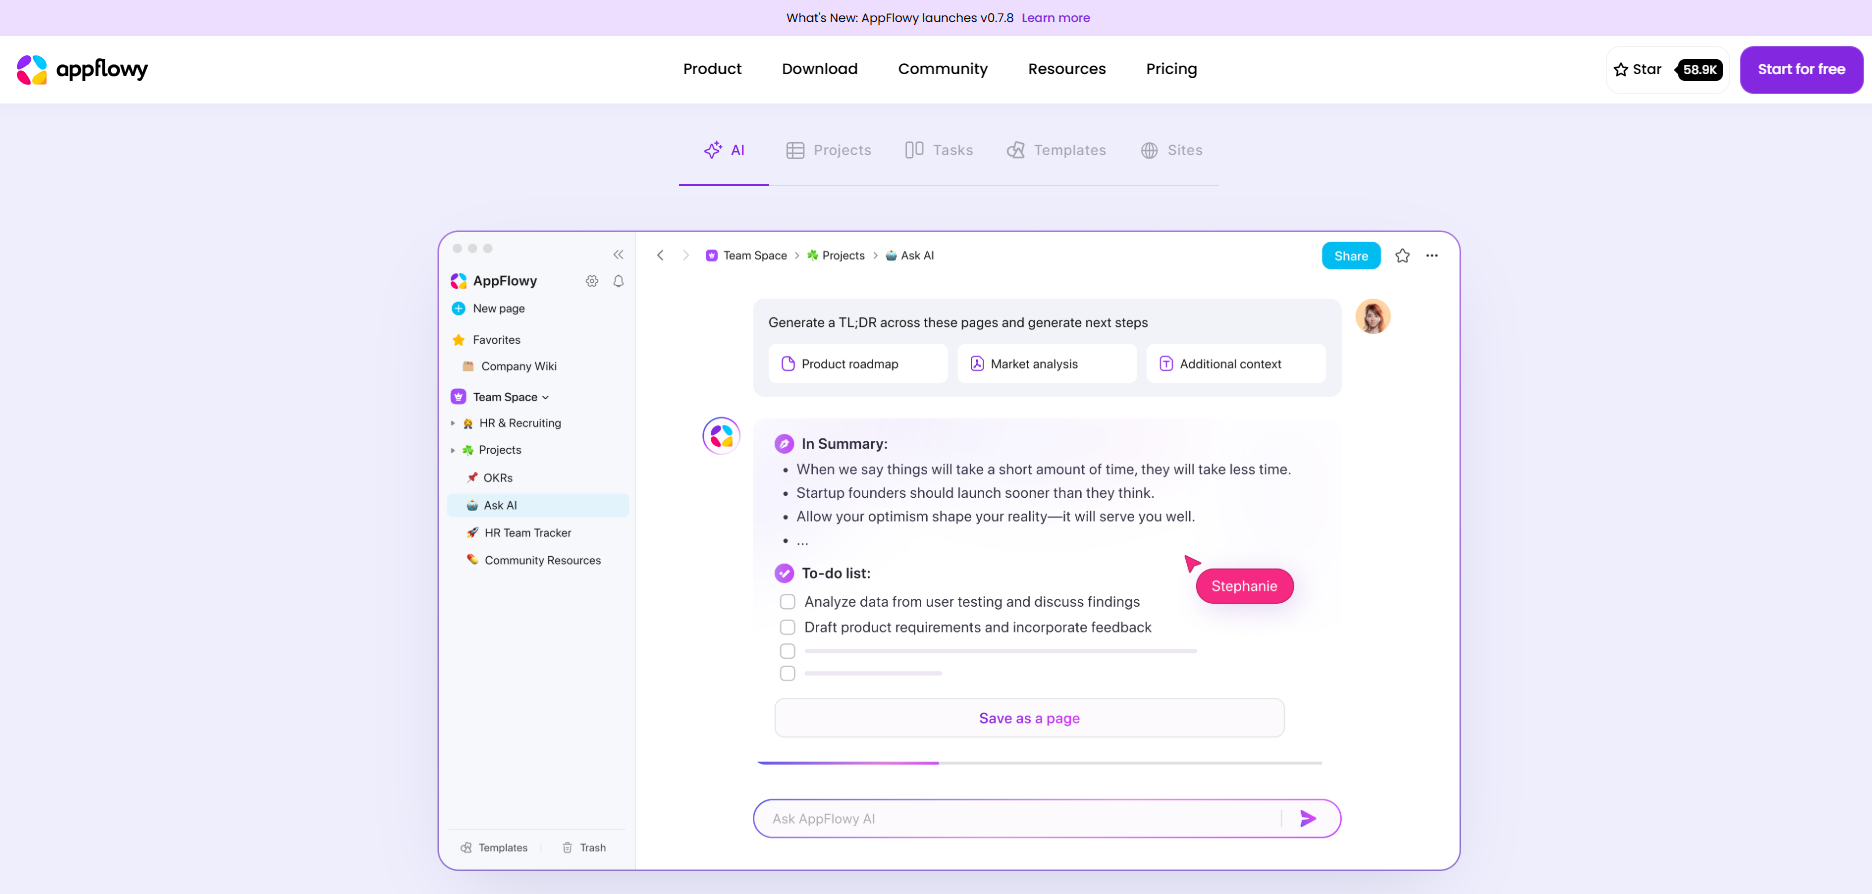Click the Team Space icon in the sidebar
1872x894 pixels.
[459, 397]
